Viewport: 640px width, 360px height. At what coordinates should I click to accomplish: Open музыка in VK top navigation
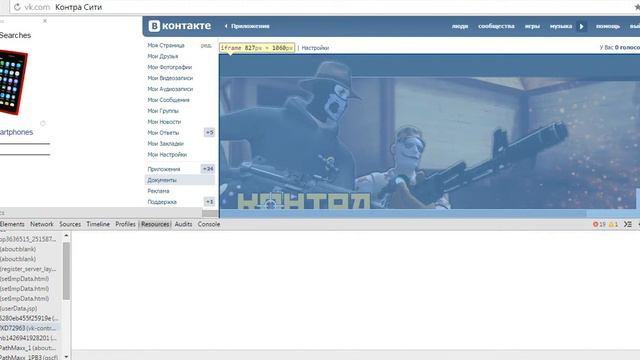[x=561, y=26]
